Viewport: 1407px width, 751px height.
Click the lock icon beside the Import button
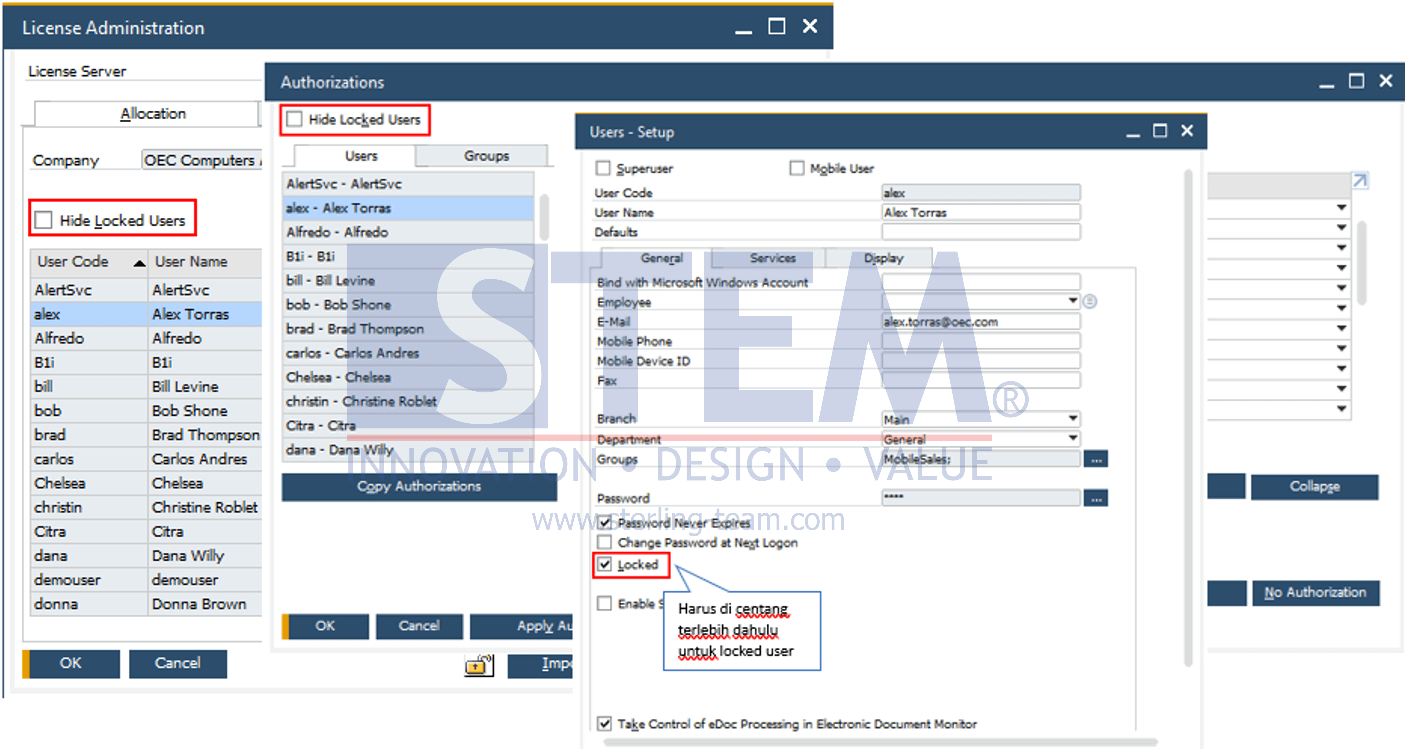[x=480, y=665]
